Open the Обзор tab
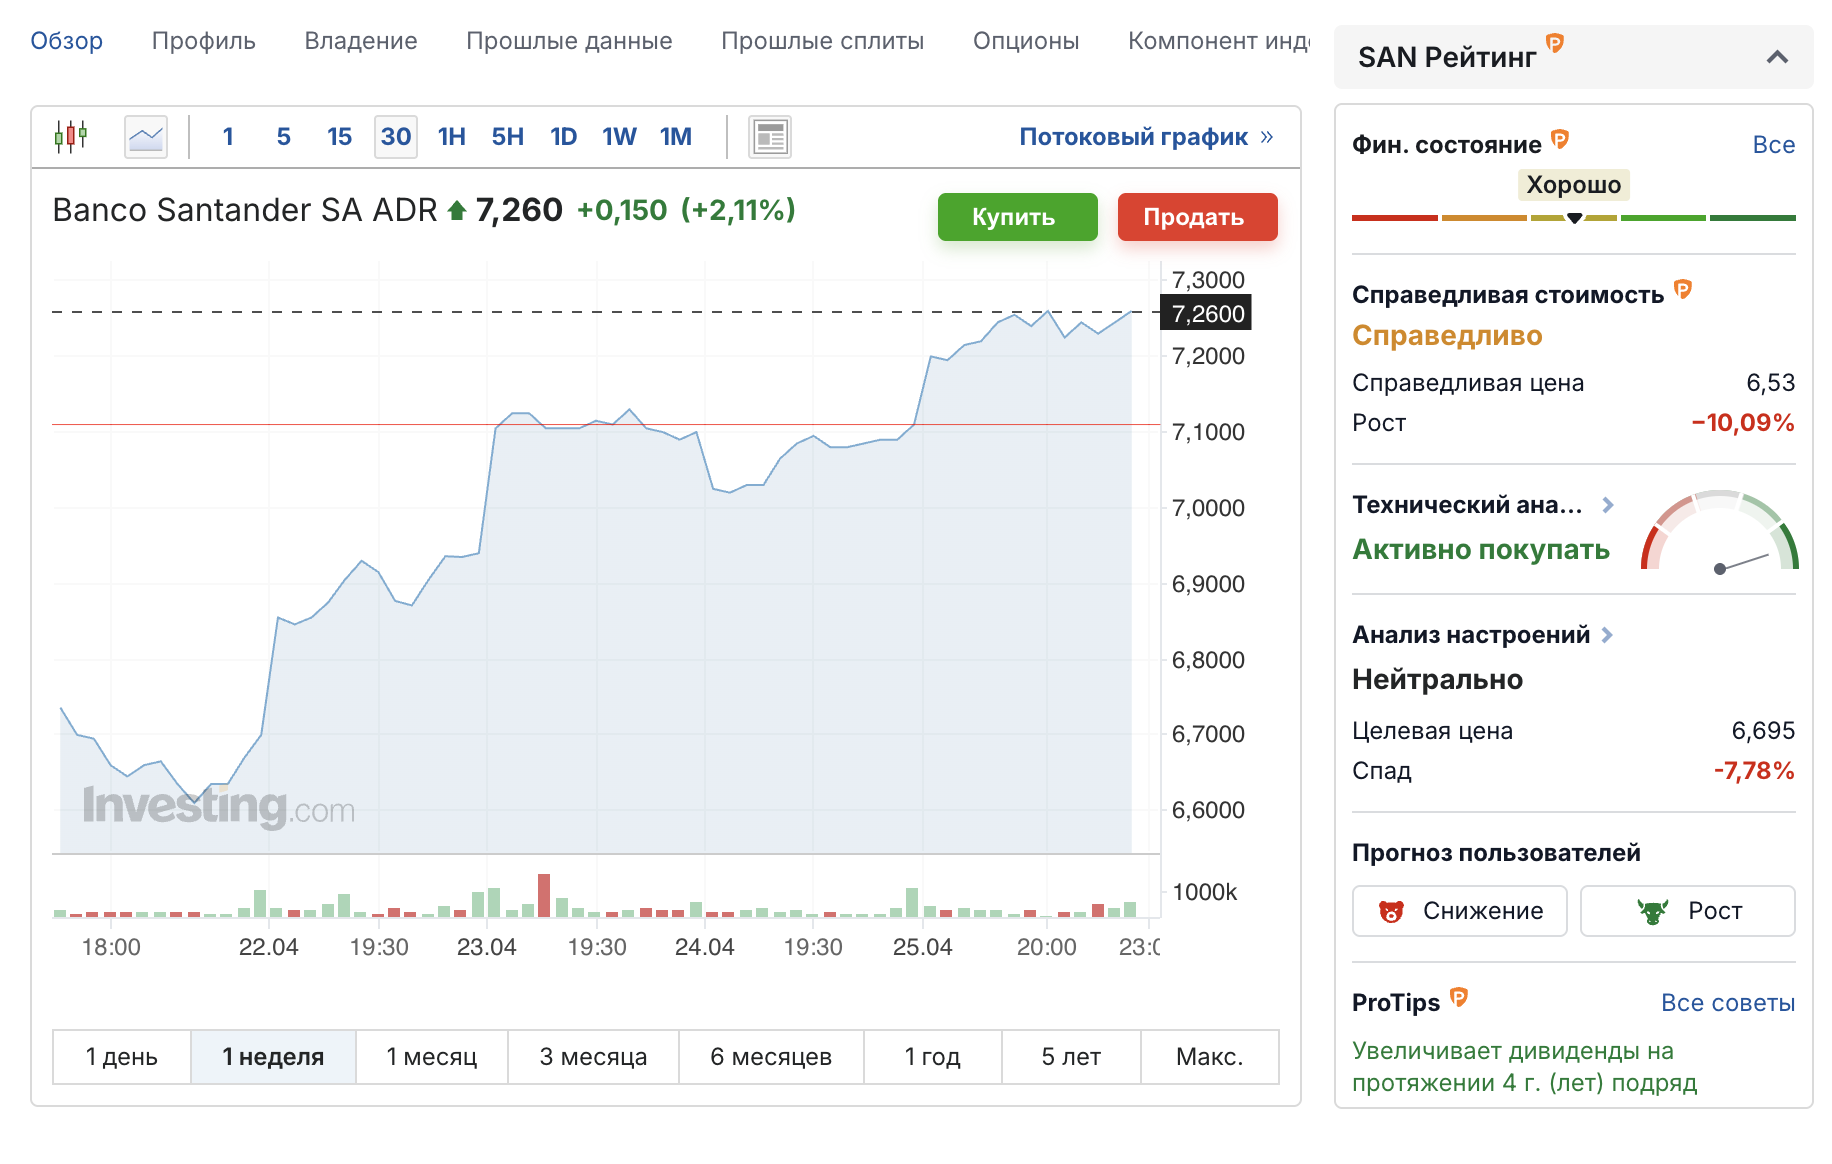Screen dimensions: 1832x1164 67,41
